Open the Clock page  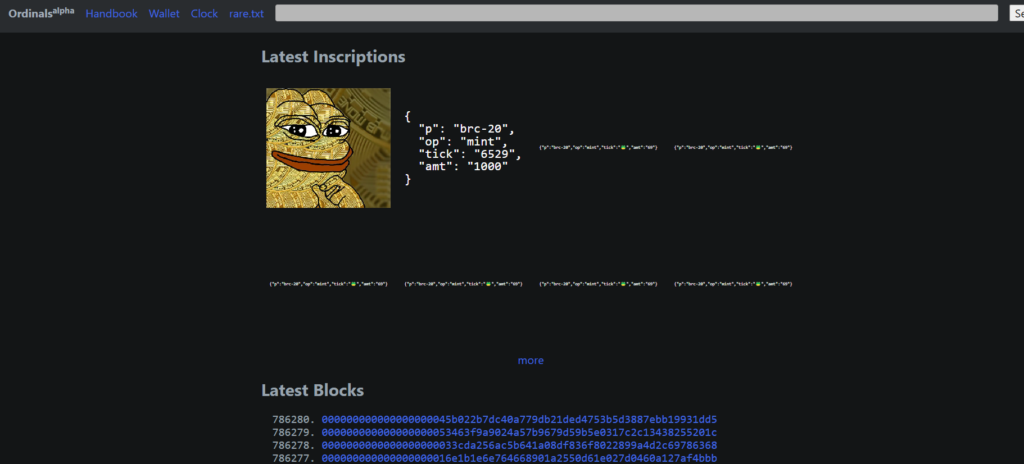[204, 14]
